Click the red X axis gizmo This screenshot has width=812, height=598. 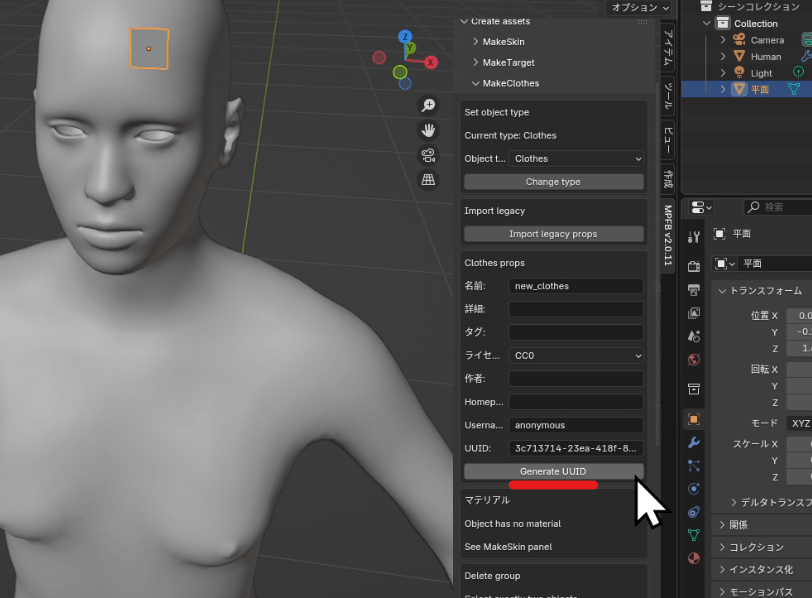[x=431, y=62]
